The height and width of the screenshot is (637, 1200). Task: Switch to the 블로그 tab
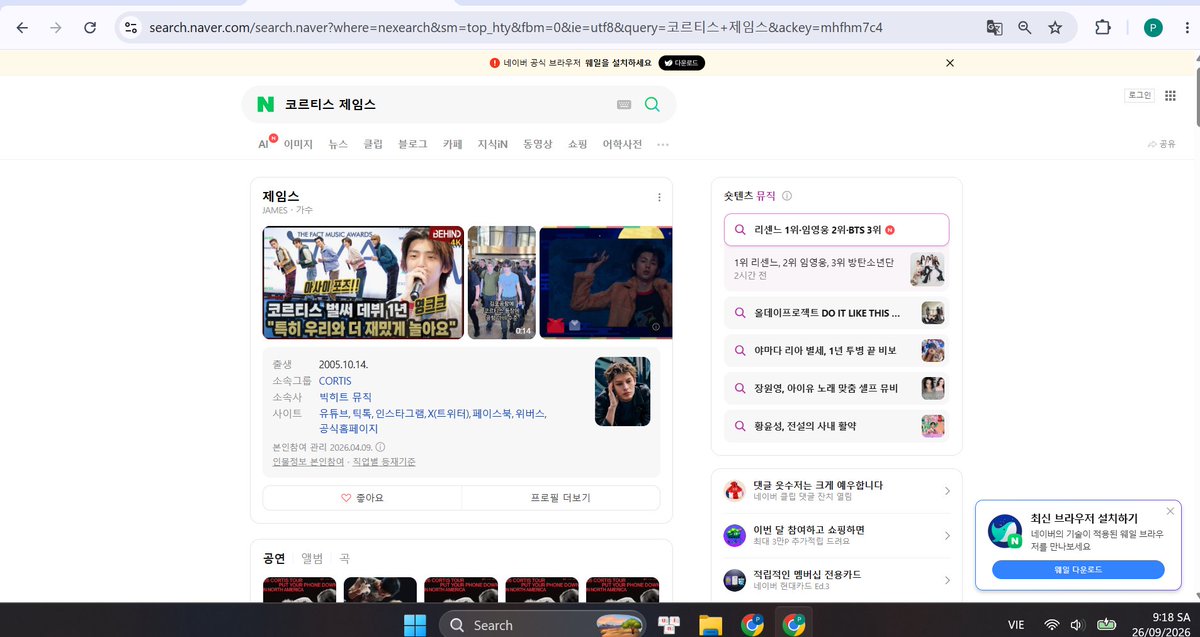(x=413, y=144)
